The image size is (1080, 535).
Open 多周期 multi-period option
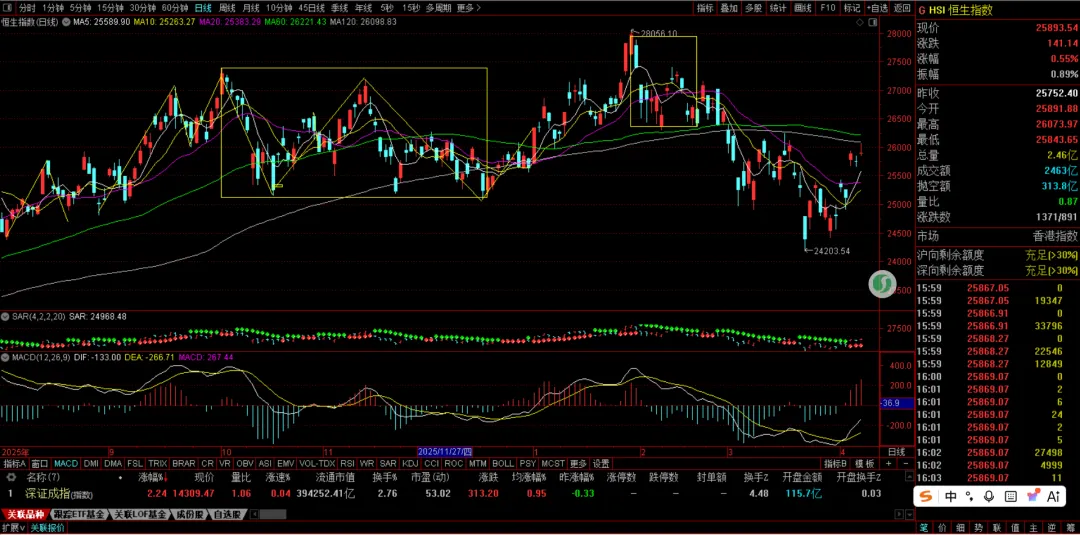[x=439, y=8]
